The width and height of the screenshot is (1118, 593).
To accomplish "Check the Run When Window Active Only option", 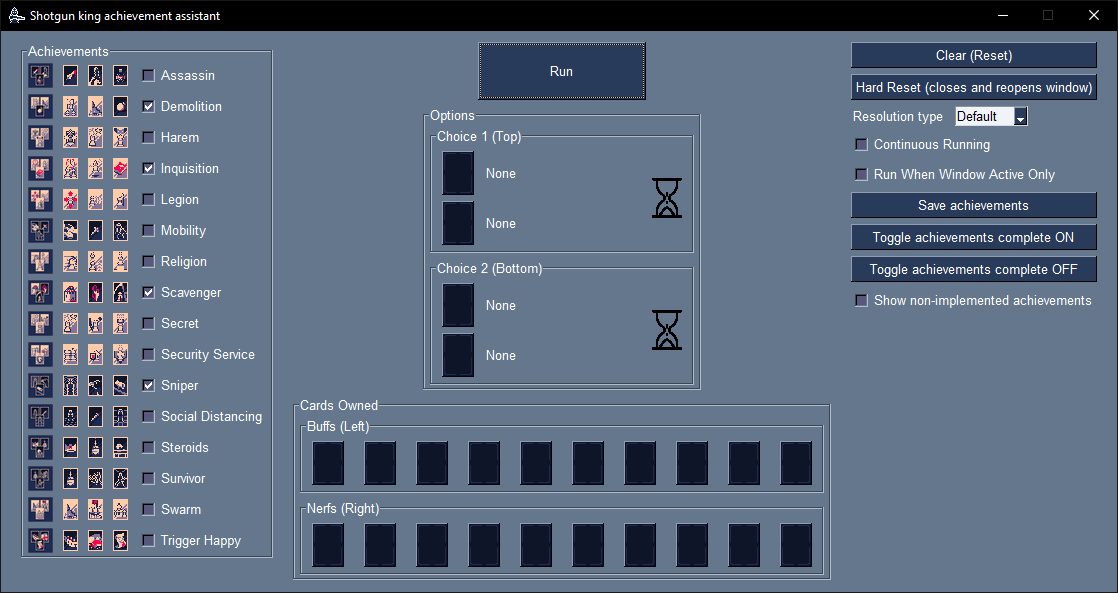I will 861,174.
